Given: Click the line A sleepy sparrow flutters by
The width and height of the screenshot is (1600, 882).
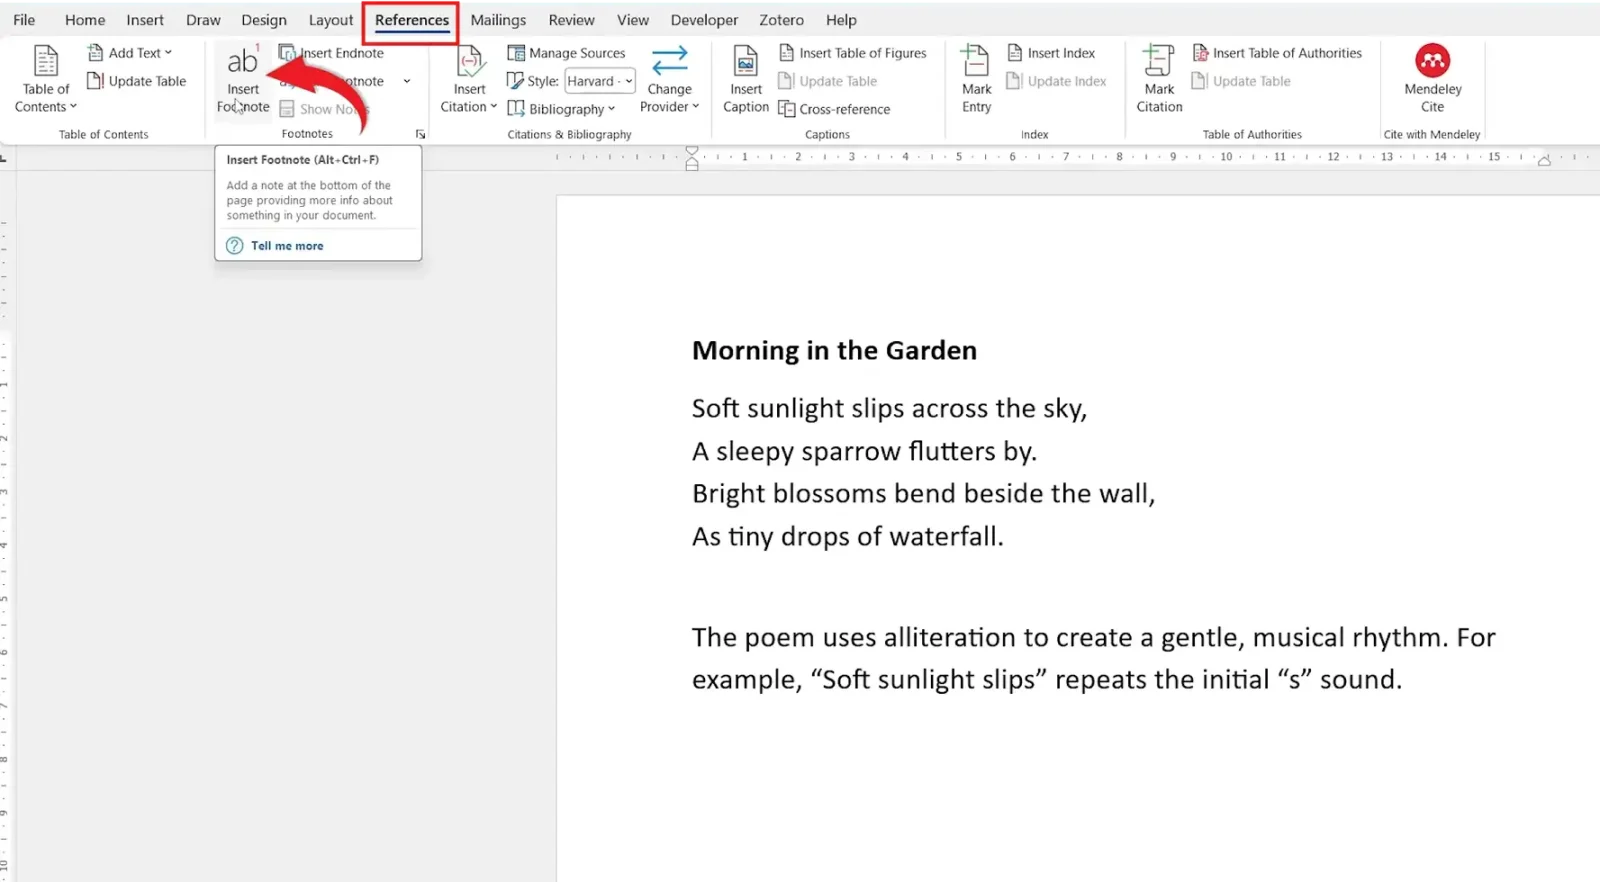Looking at the screenshot, I should 864,452.
